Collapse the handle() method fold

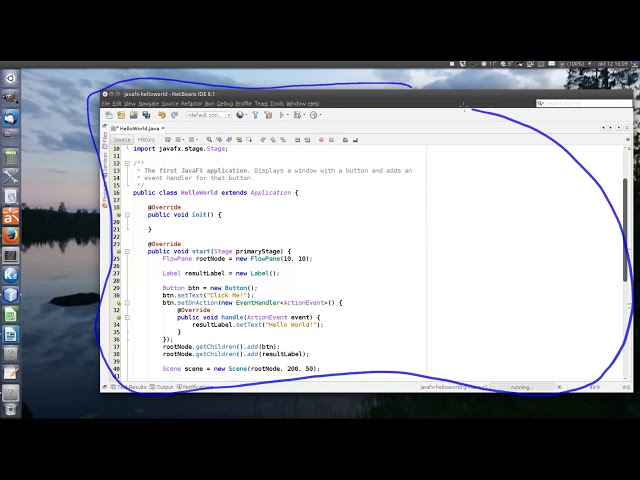coord(127,318)
